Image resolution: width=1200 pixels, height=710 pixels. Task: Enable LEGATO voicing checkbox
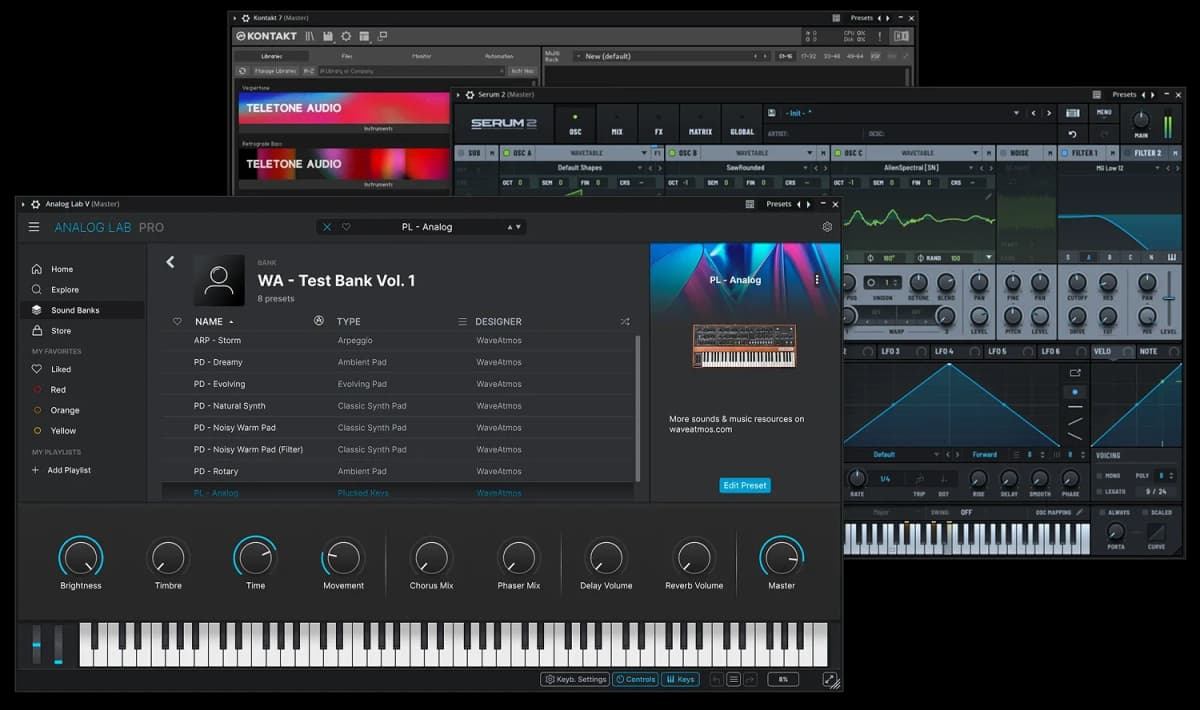(1098, 491)
